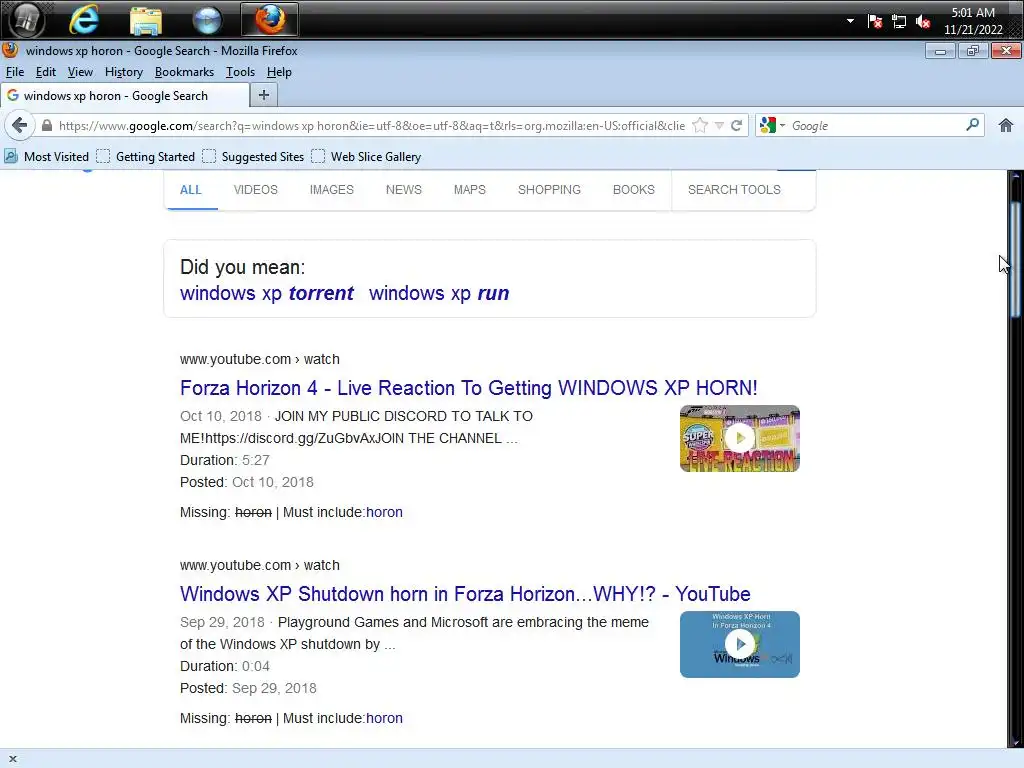This screenshot has width=1024, height=768.
Task: Click the padlock site identity icon
Action: coord(46,125)
